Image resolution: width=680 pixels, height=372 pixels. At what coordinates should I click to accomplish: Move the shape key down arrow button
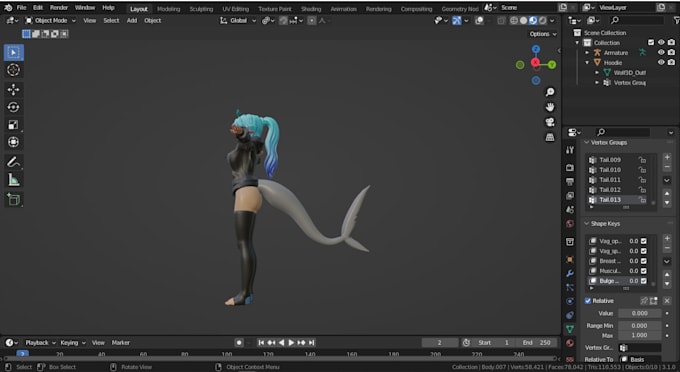[x=667, y=284]
